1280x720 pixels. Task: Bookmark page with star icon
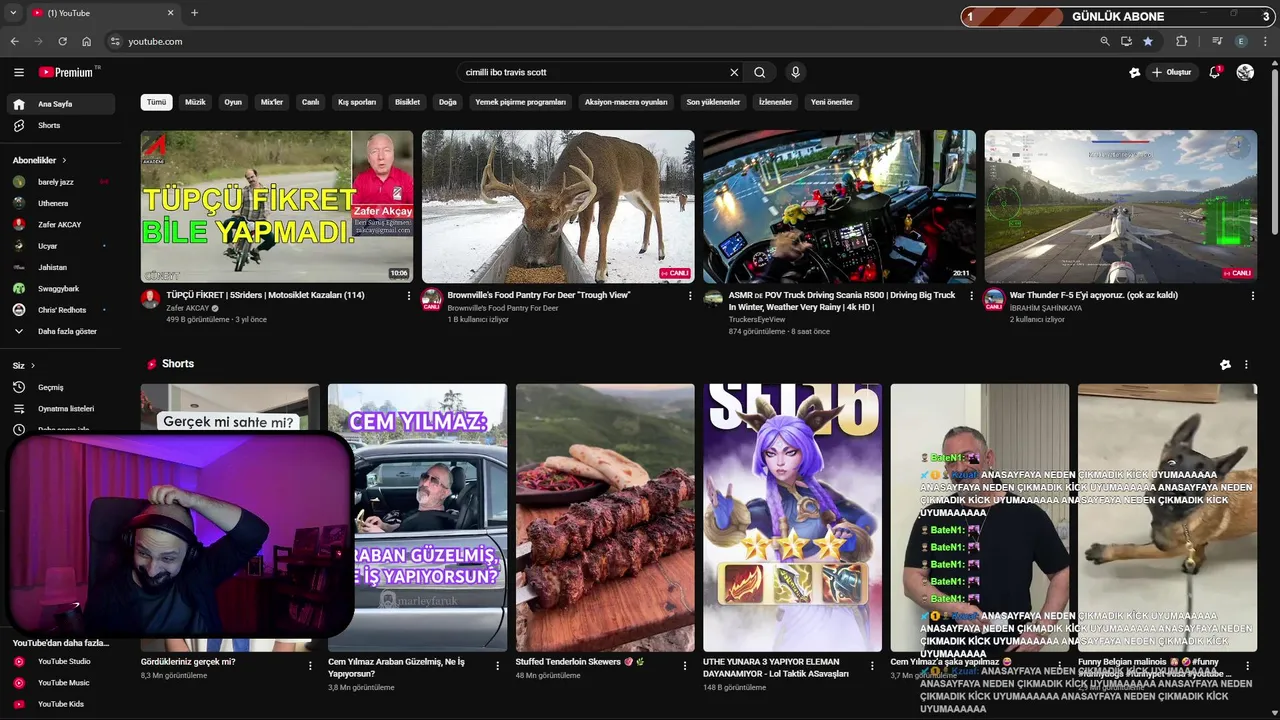point(1148,41)
